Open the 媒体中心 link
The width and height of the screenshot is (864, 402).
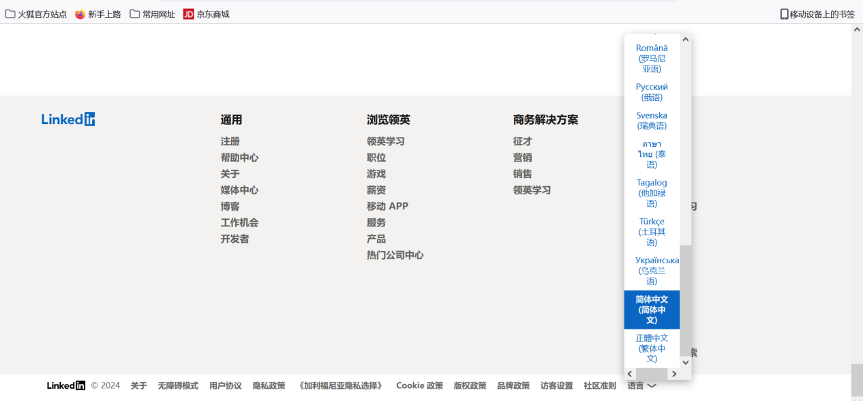239,190
